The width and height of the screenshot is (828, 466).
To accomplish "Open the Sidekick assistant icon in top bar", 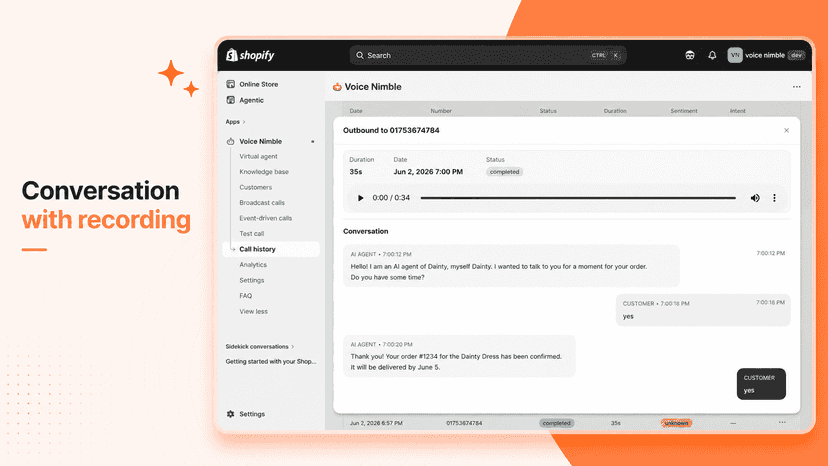I will [690, 55].
